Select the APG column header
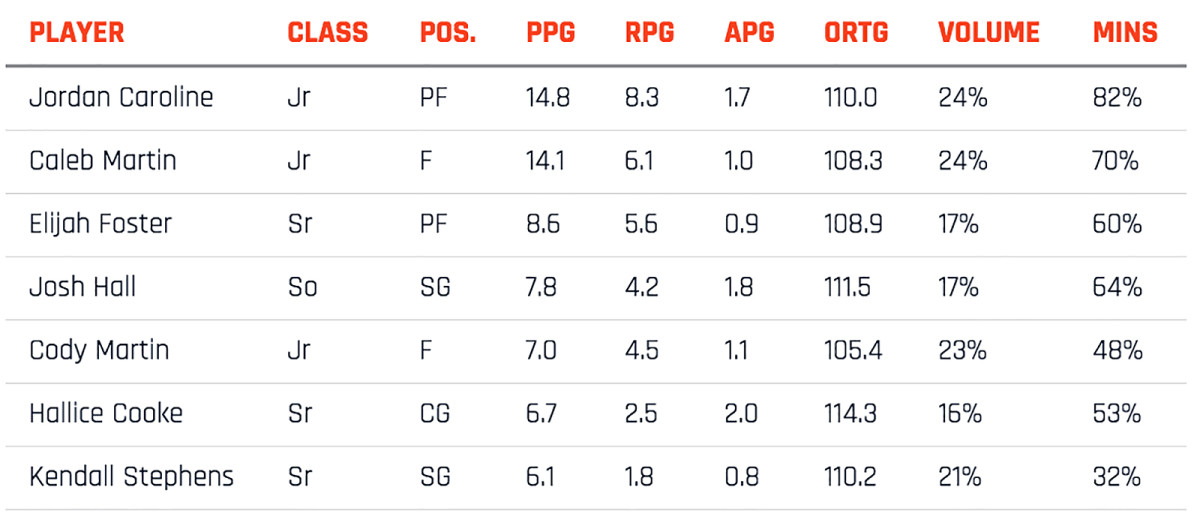 pyautogui.click(x=750, y=32)
